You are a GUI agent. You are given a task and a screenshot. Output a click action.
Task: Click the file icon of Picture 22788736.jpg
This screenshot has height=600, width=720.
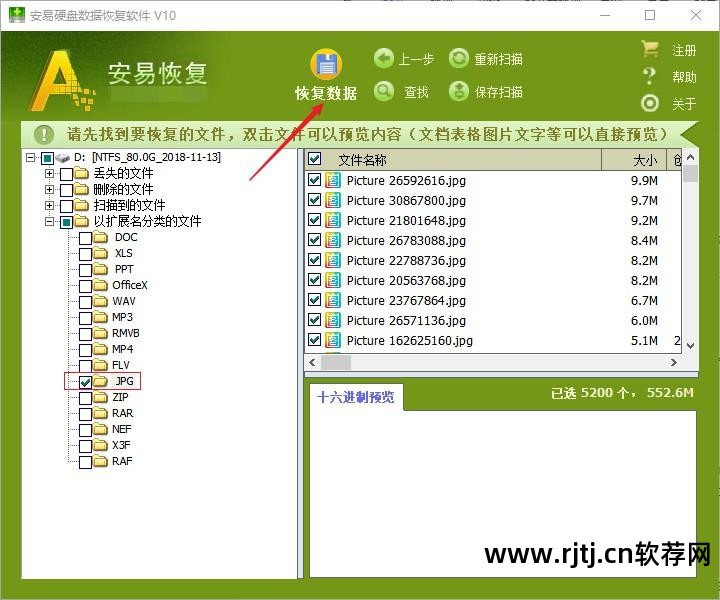click(333, 260)
